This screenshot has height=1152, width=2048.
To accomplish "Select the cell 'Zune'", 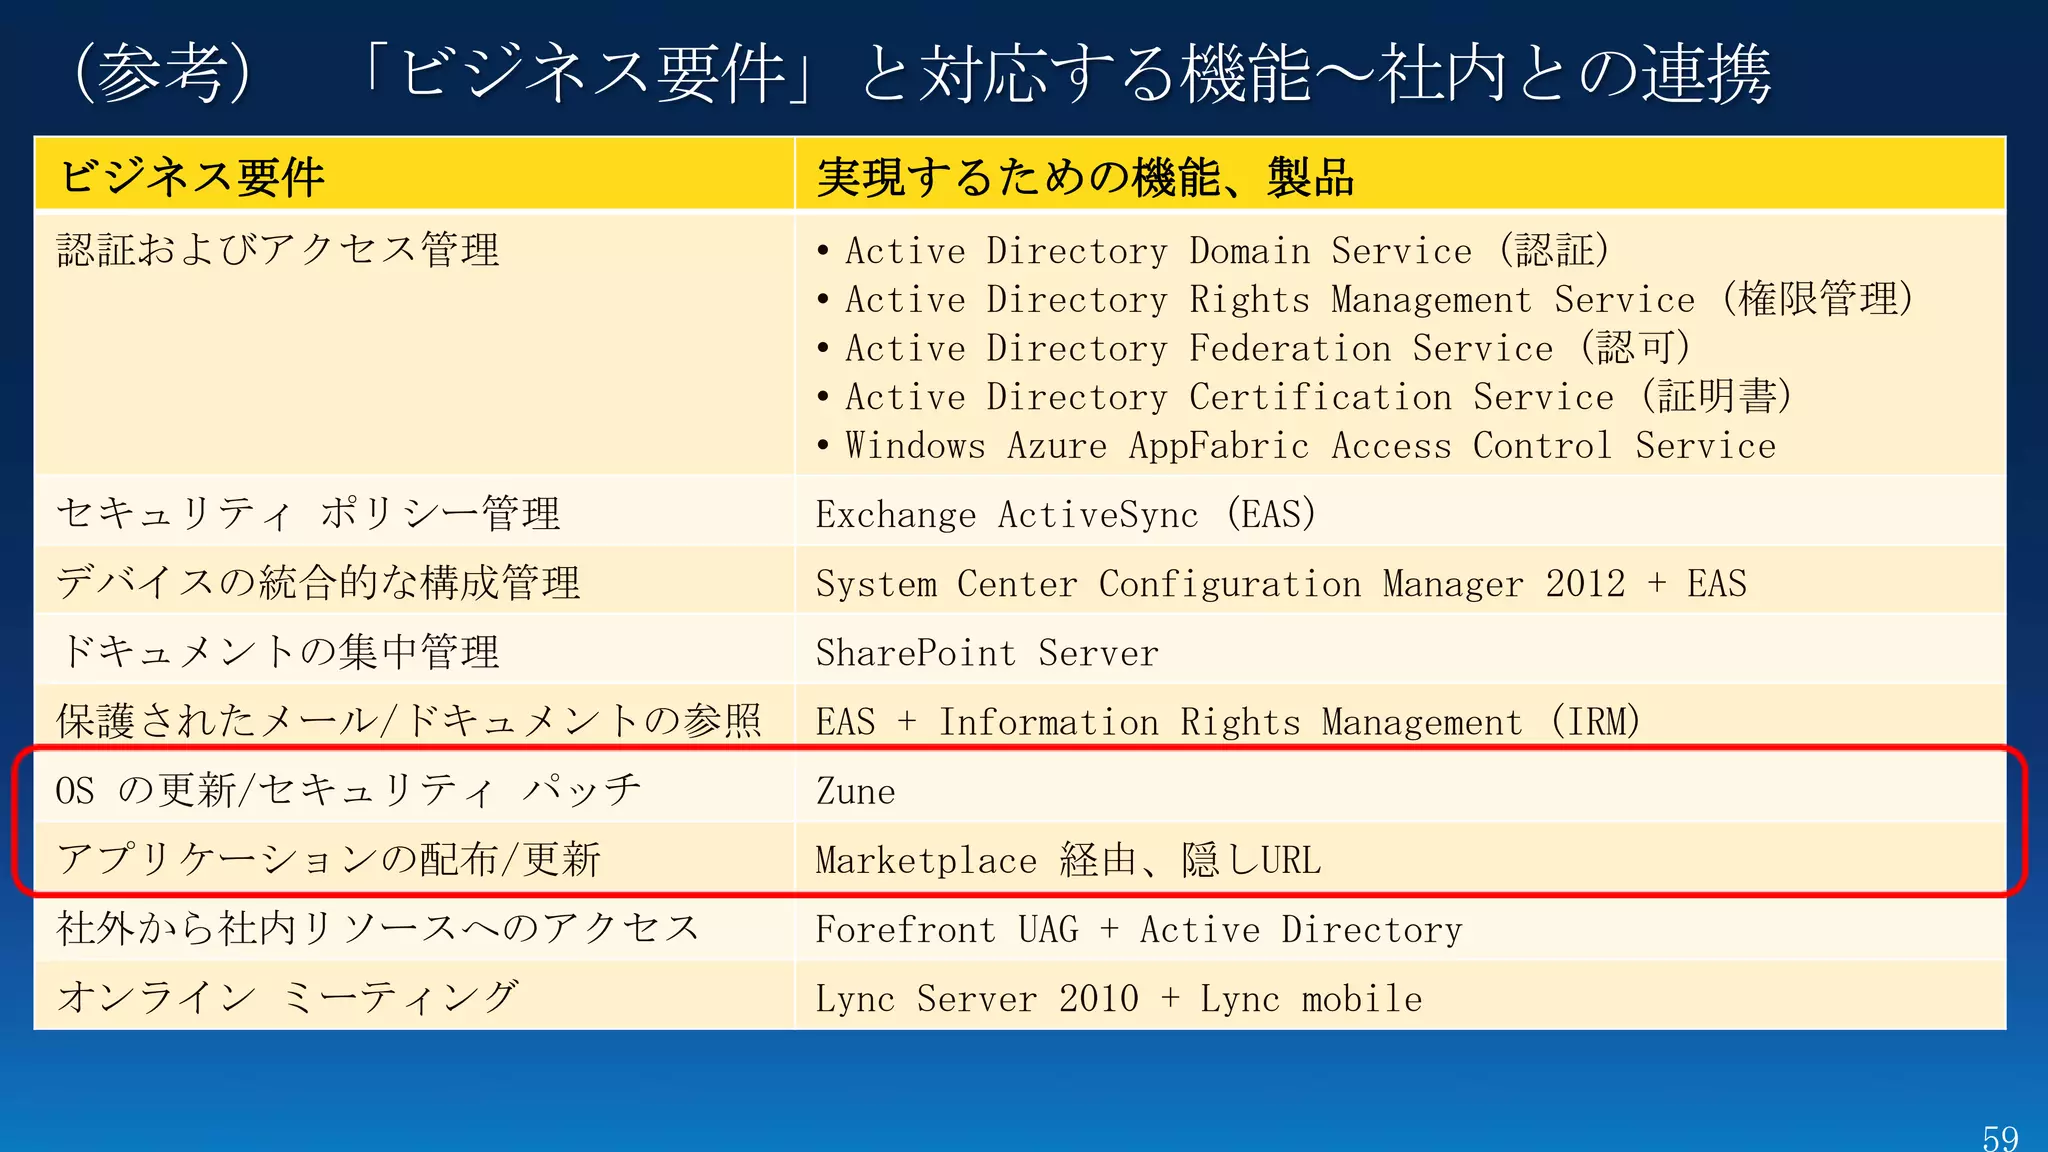I will click(x=1401, y=789).
